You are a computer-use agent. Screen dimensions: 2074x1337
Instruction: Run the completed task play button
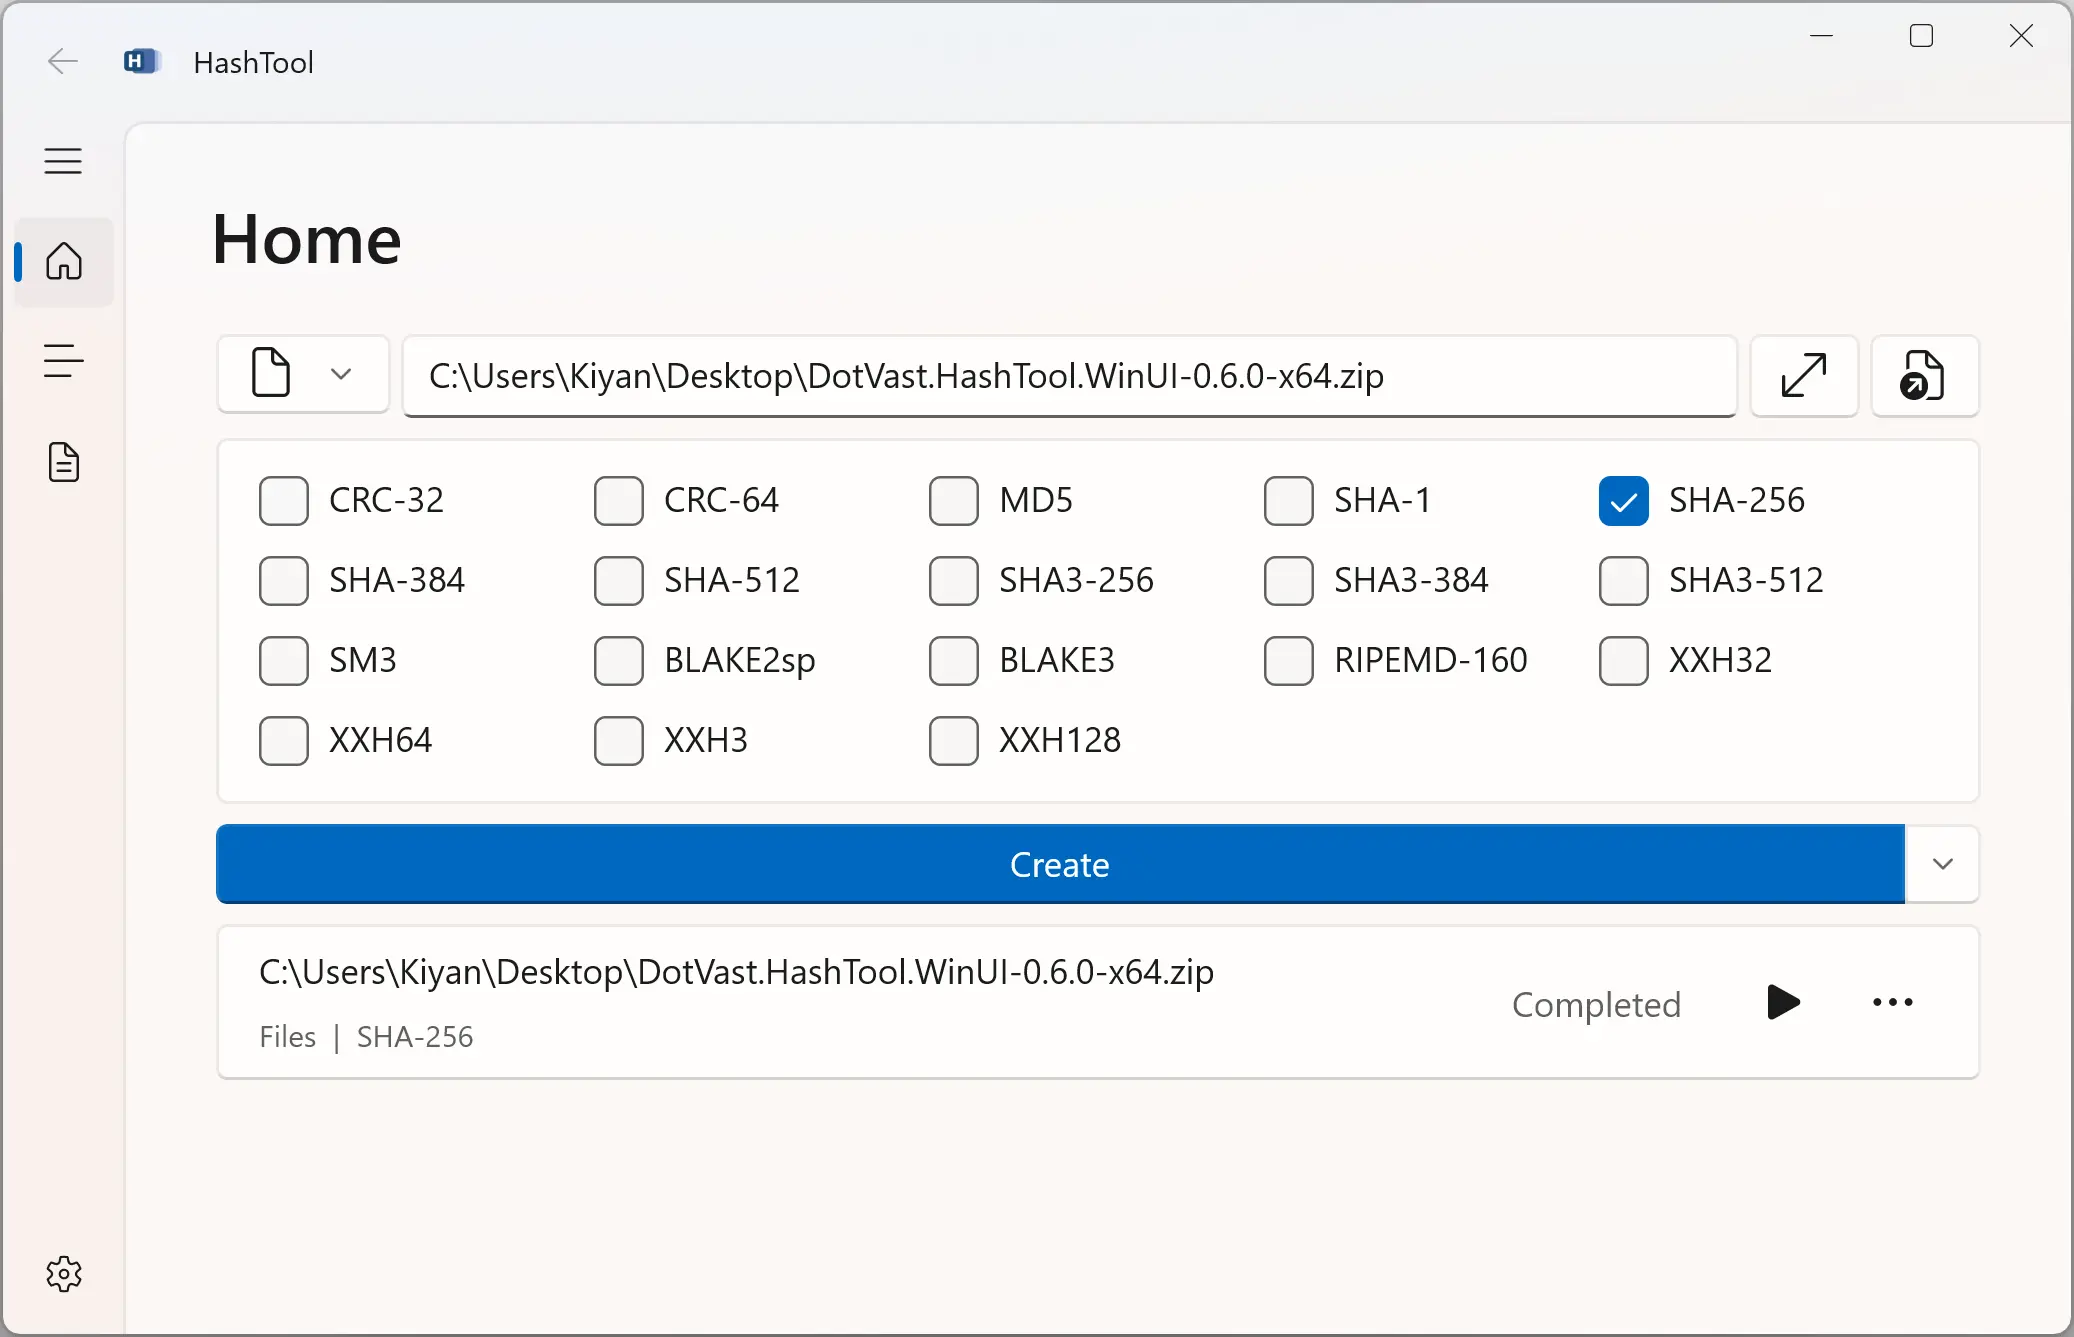(1783, 1002)
